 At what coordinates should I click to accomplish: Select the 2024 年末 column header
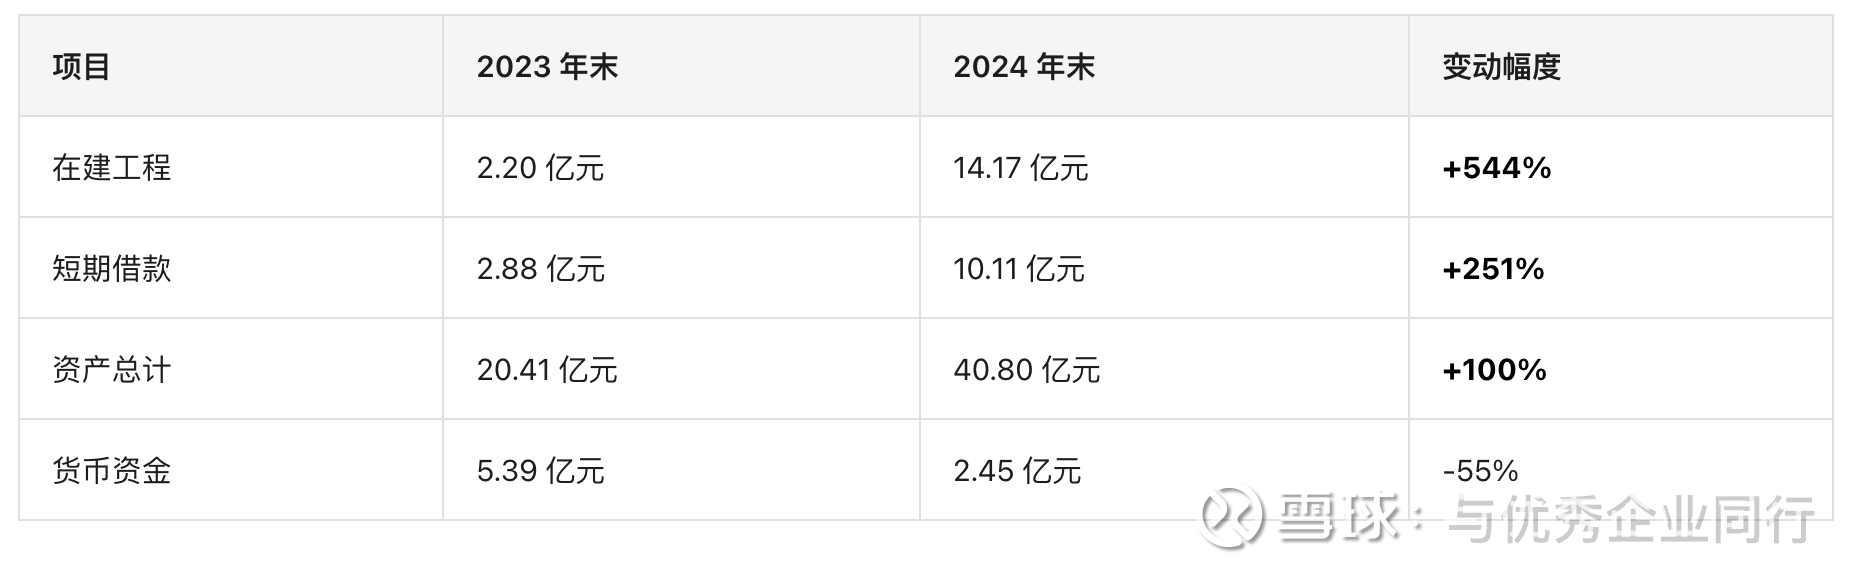(1024, 67)
